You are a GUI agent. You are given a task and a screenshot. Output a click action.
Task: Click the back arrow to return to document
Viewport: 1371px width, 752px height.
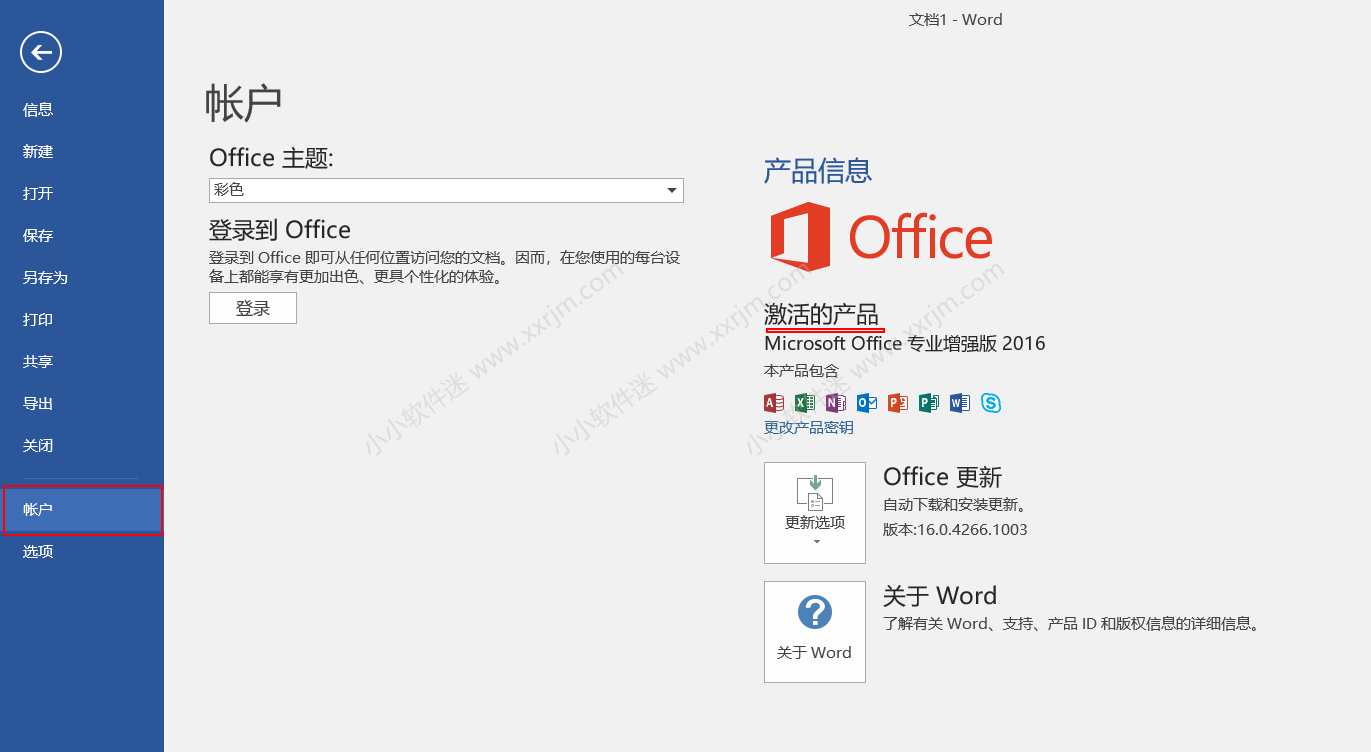(41, 52)
